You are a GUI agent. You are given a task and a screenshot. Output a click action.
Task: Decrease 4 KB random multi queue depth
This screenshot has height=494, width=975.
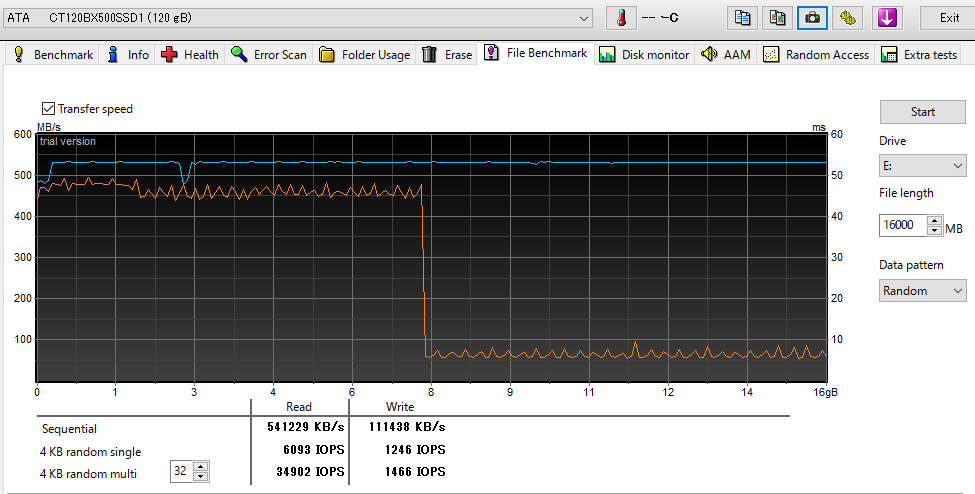[x=200, y=477]
